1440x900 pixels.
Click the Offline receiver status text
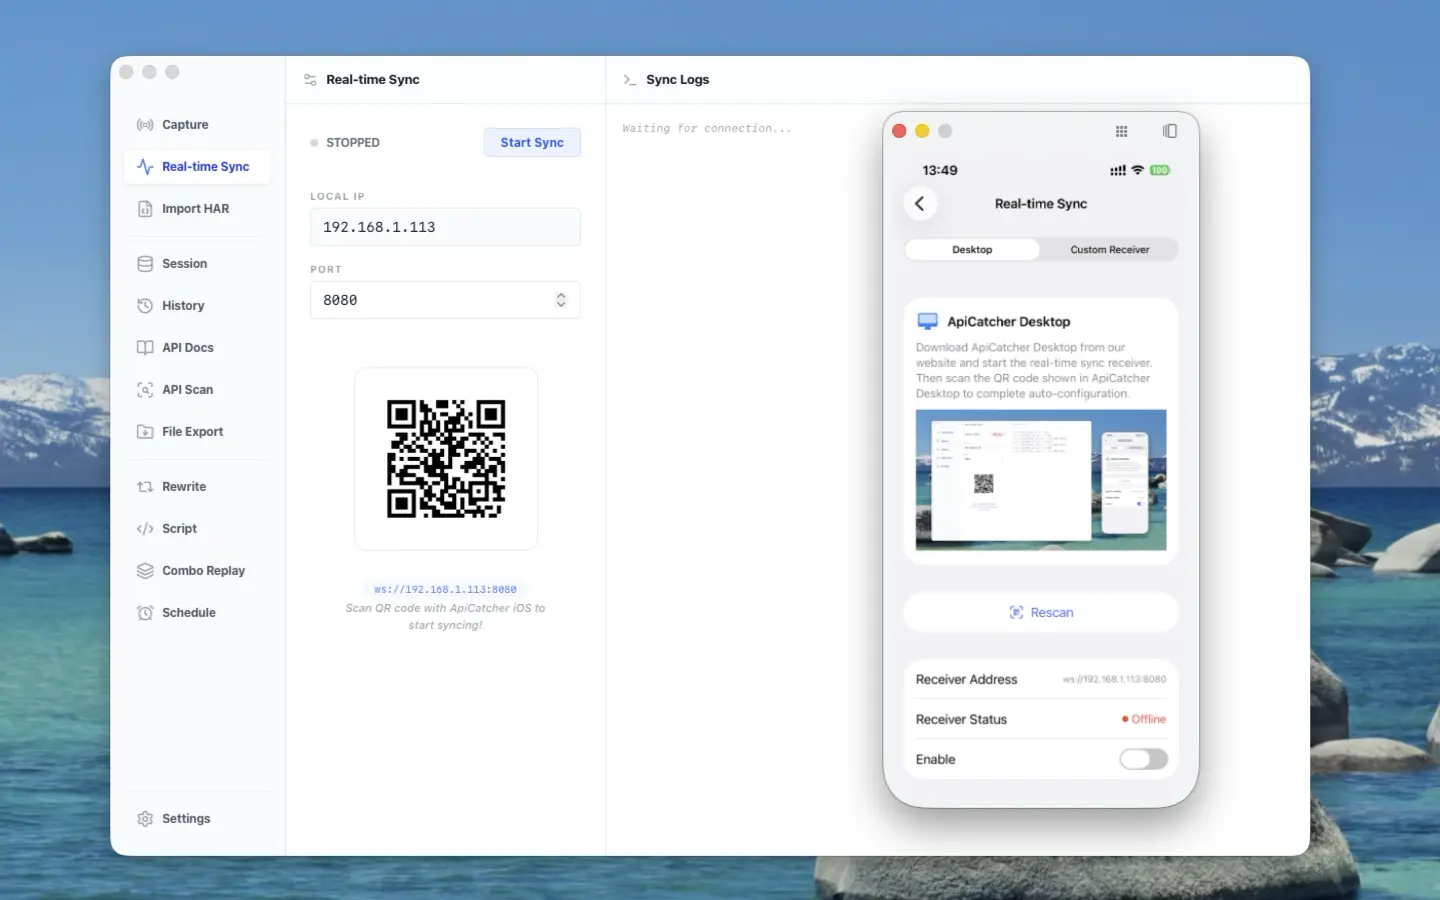coord(1148,719)
